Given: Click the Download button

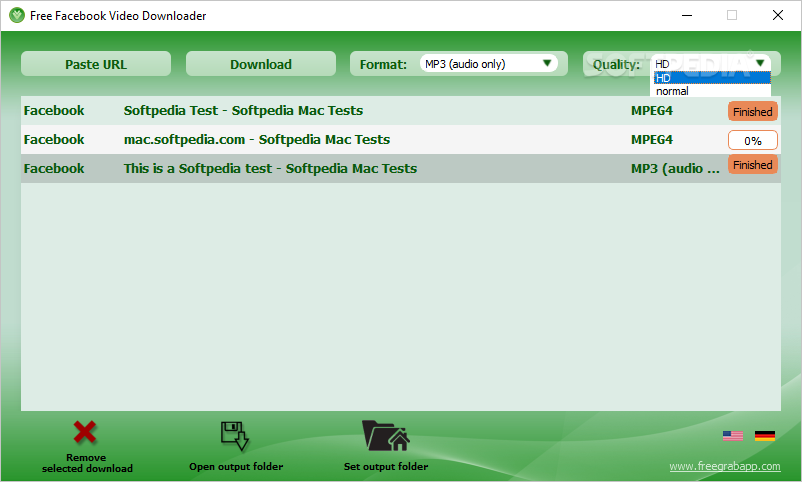Looking at the screenshot, I should [260, 64].
